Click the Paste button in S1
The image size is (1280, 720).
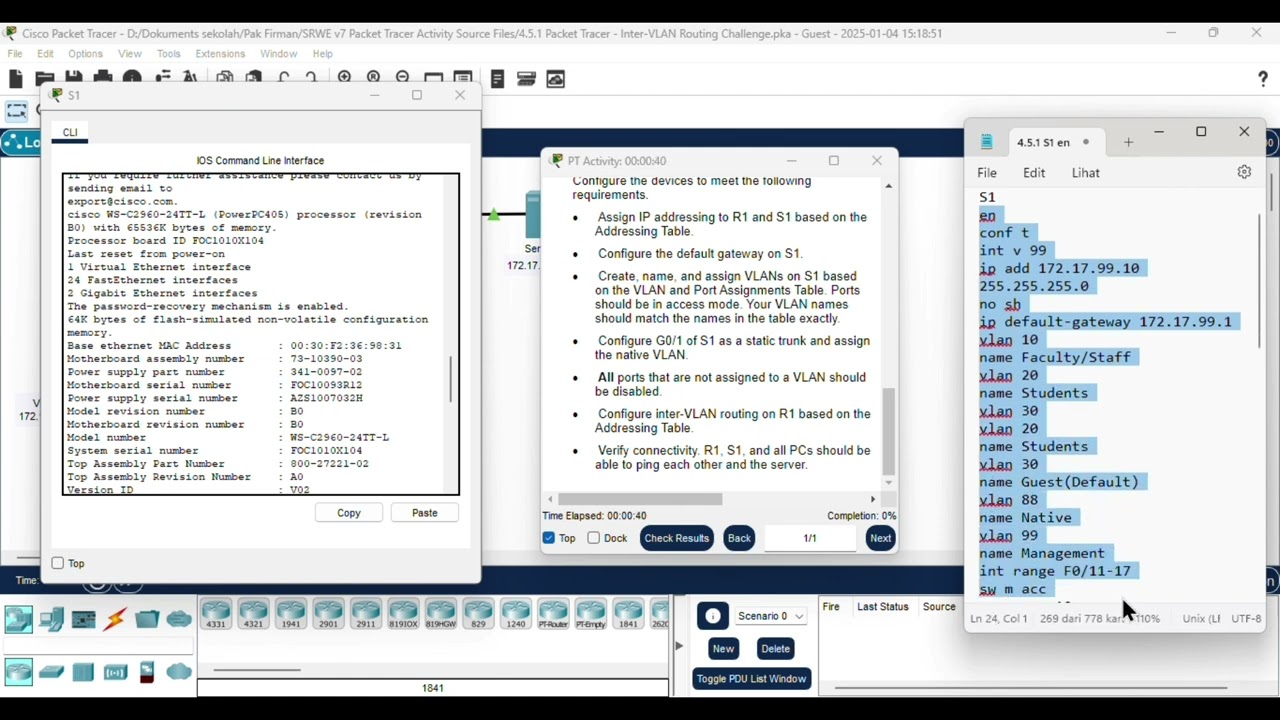tap(425, 513)
